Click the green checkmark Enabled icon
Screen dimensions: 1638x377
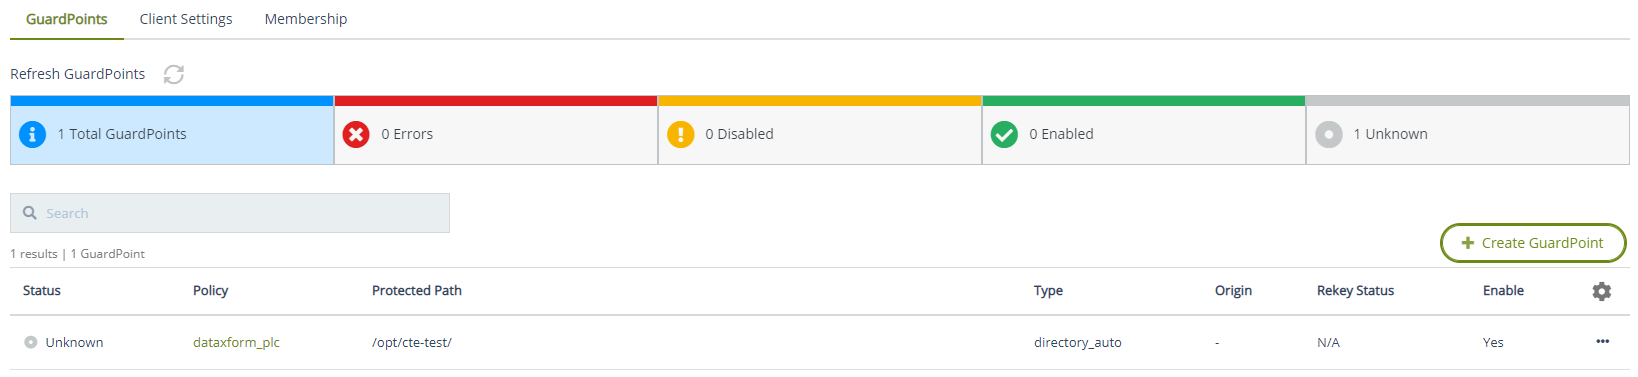point(1004,134)
